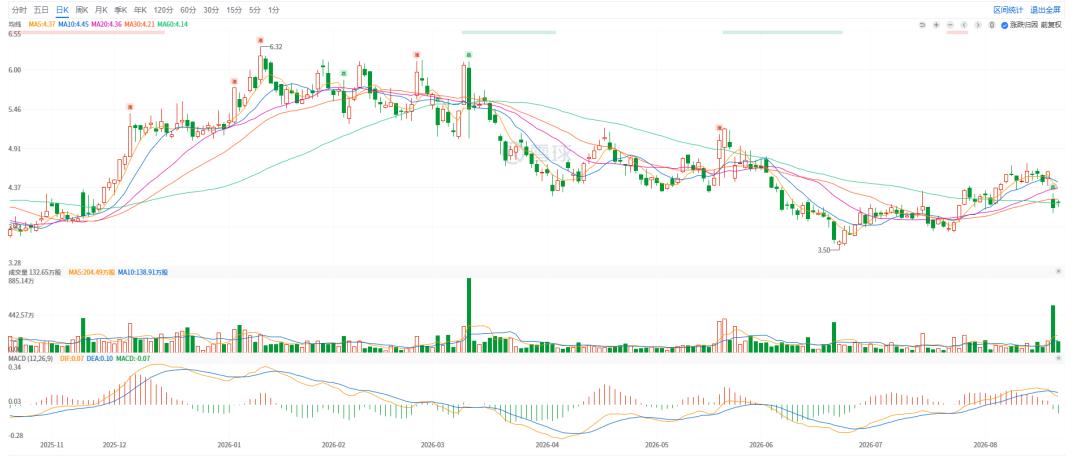Click the 2026-01 date axis label
The width and height of the screenshot is (1080, 456).
[228, 445]
